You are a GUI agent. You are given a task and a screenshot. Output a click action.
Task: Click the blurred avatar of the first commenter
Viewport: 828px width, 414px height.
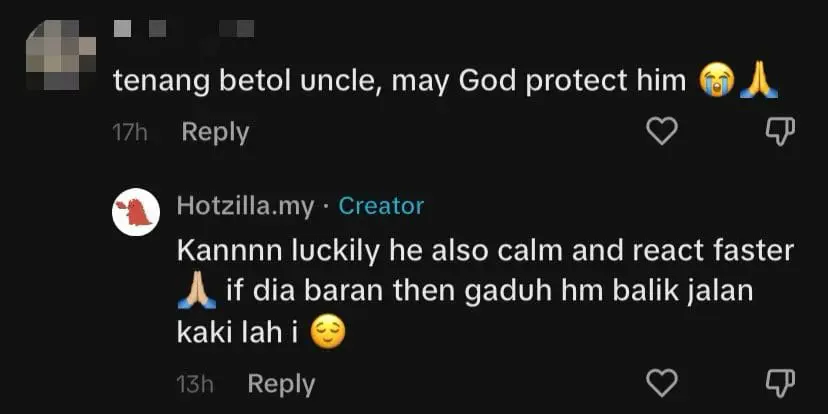(60, 53)
